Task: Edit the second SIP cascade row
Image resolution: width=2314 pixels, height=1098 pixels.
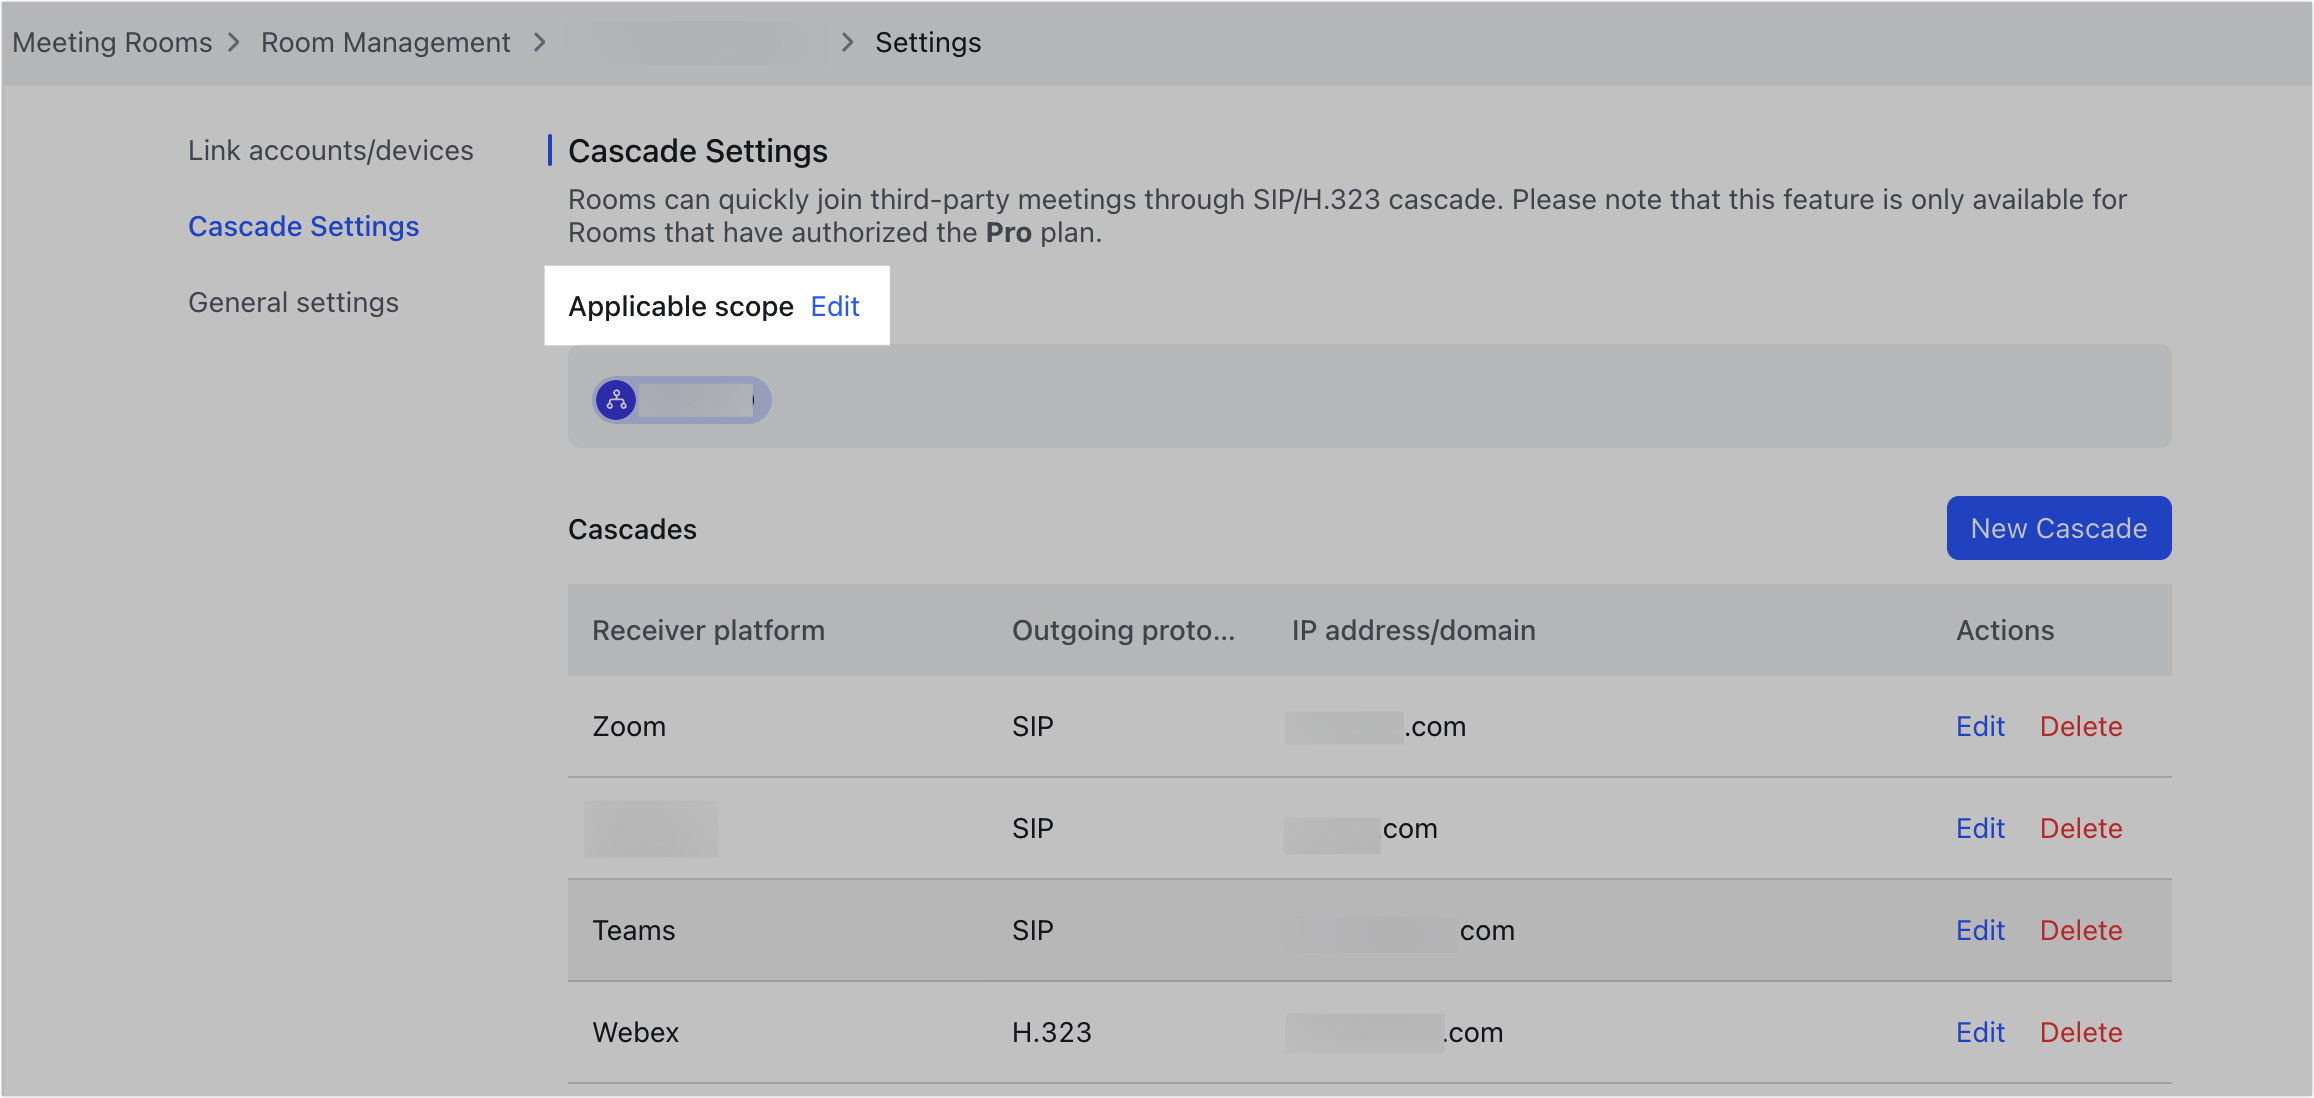Action: click(1980, 828)
